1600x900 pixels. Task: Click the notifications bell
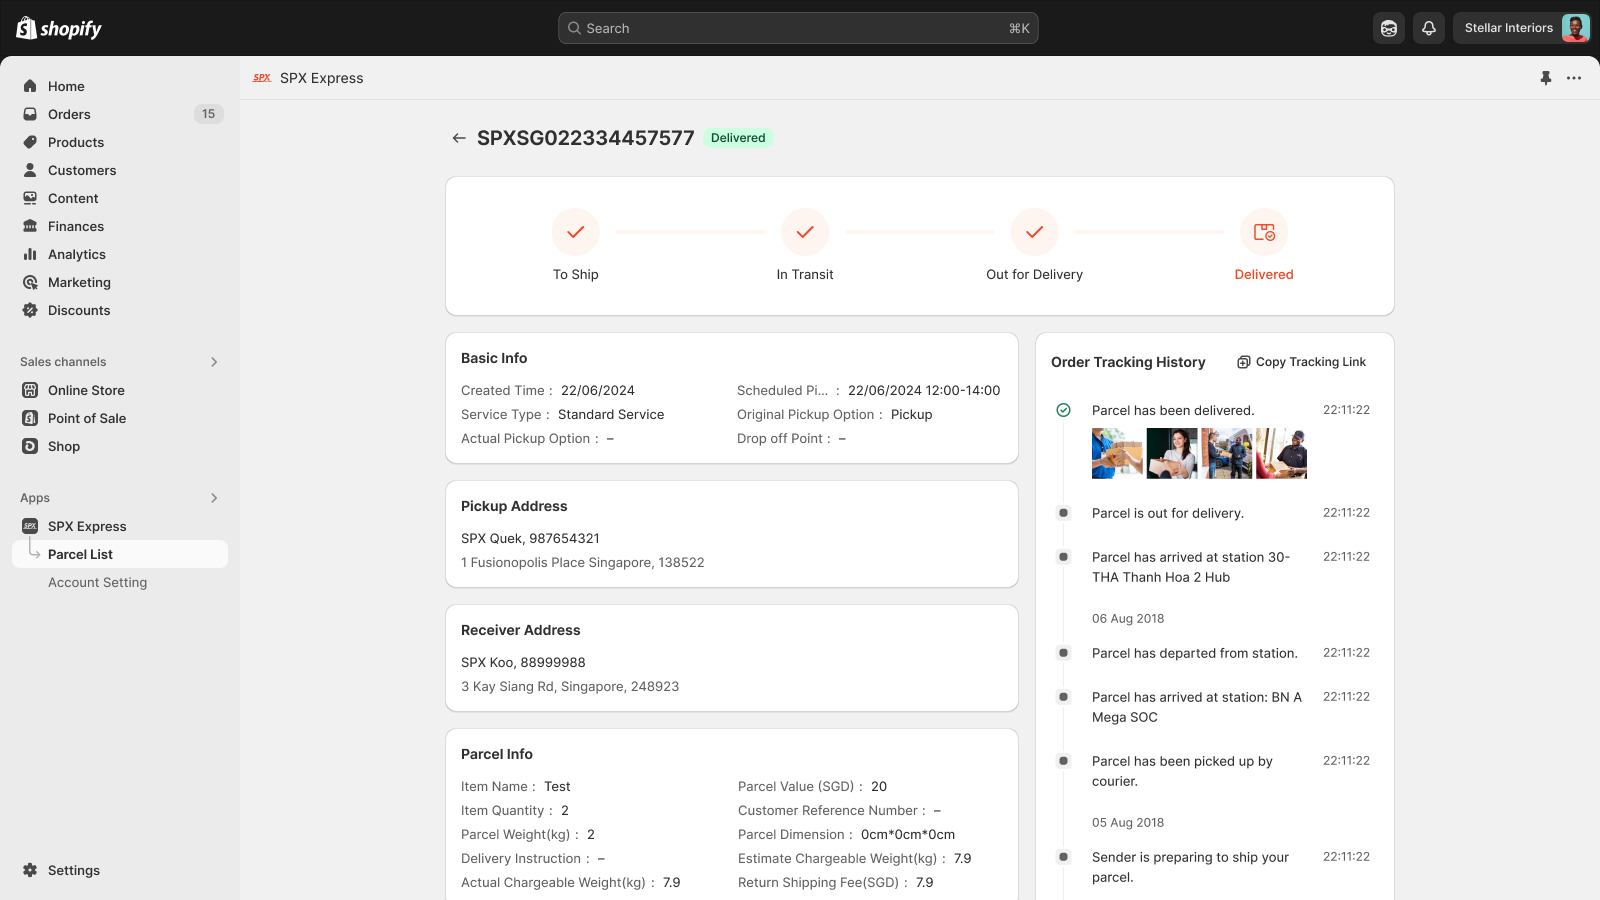click(x=1428, y=28)
